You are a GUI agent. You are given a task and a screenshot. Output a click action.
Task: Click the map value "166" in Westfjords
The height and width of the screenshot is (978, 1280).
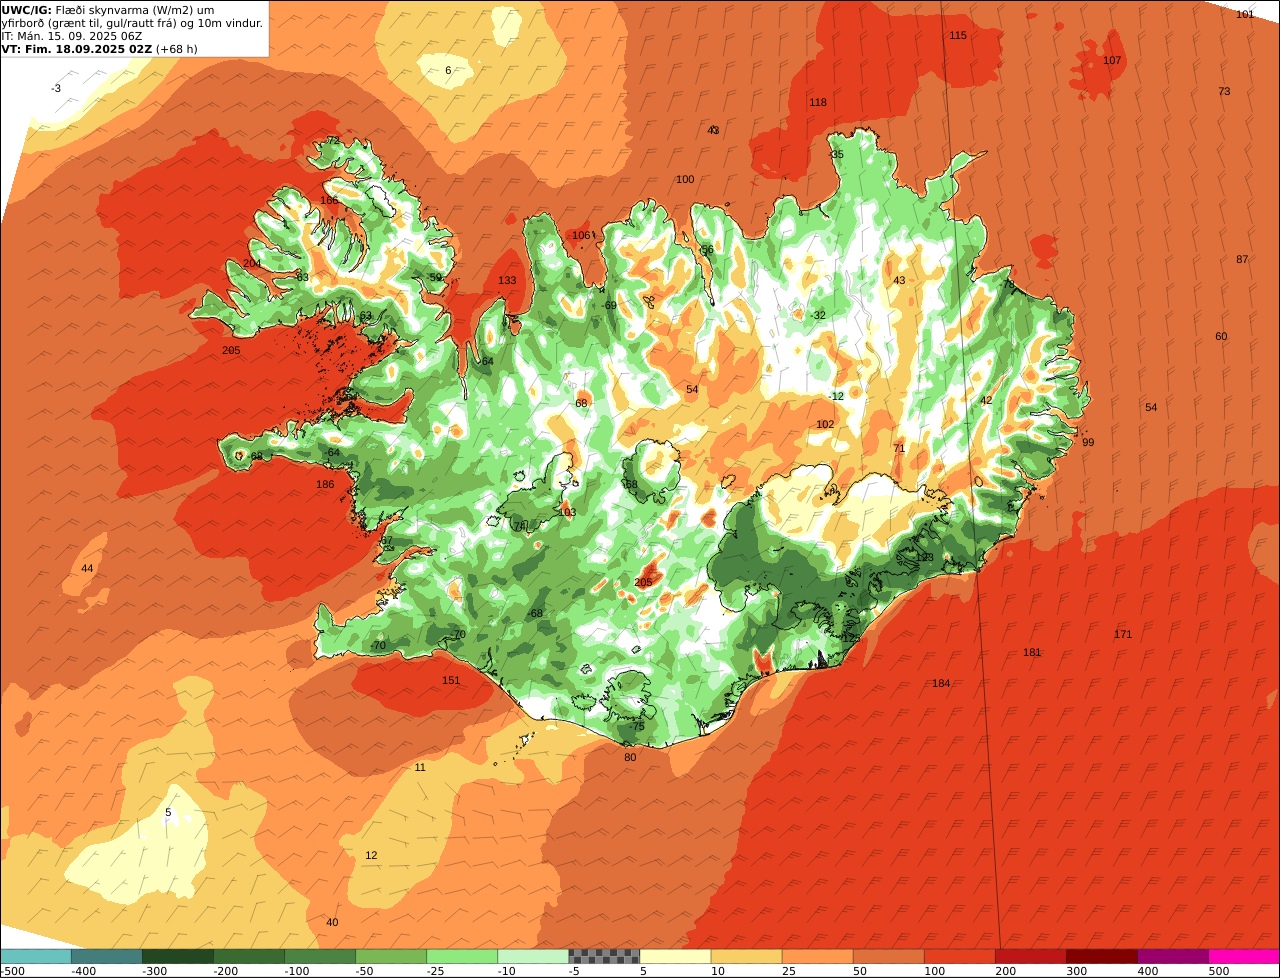329,200
